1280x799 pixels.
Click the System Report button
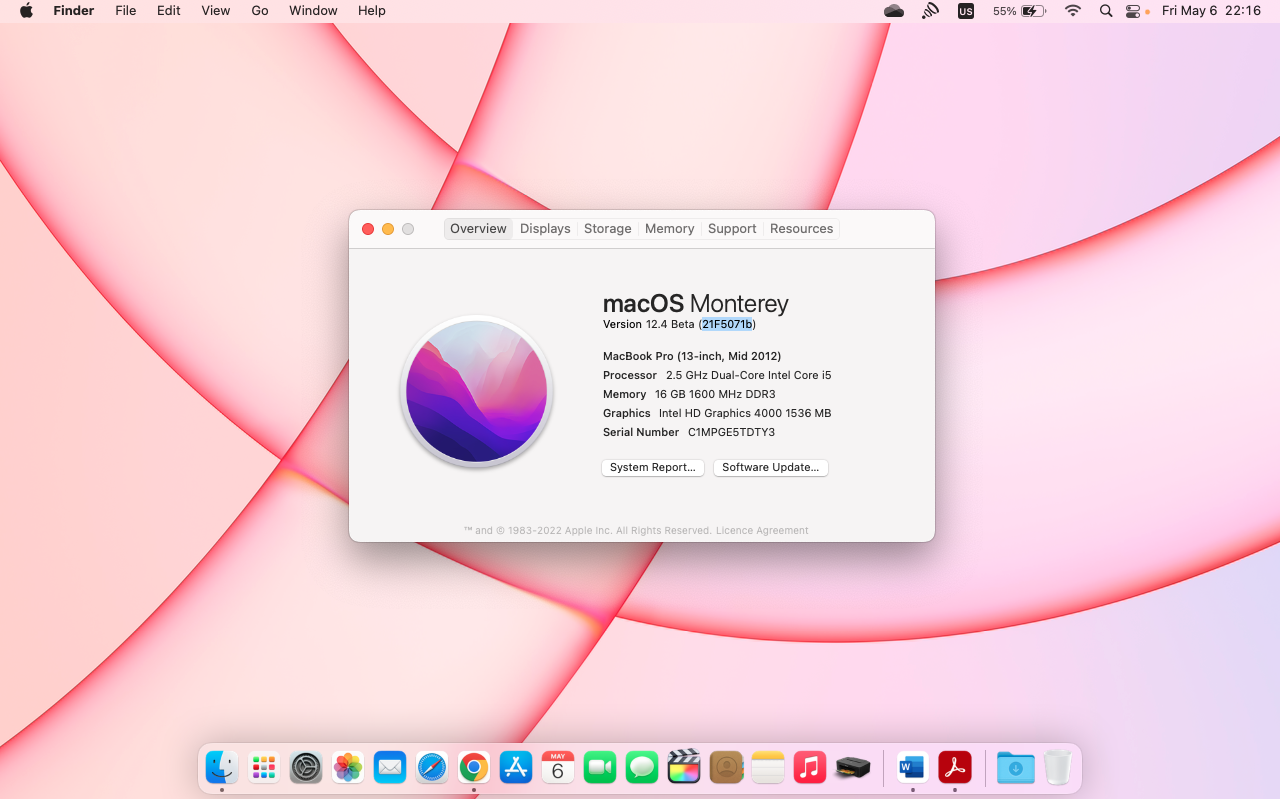653,468
